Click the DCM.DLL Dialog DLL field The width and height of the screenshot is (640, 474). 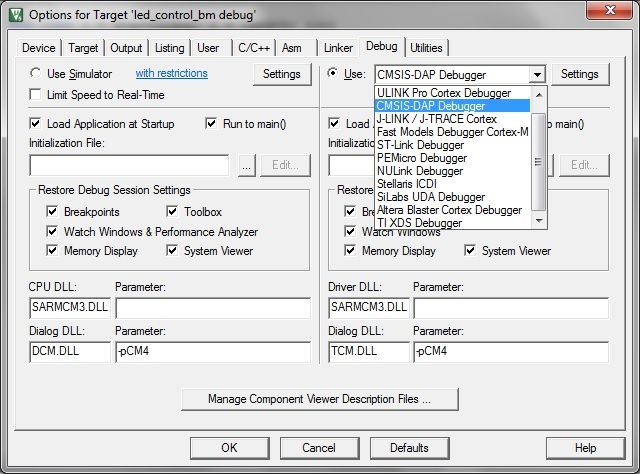70,352
